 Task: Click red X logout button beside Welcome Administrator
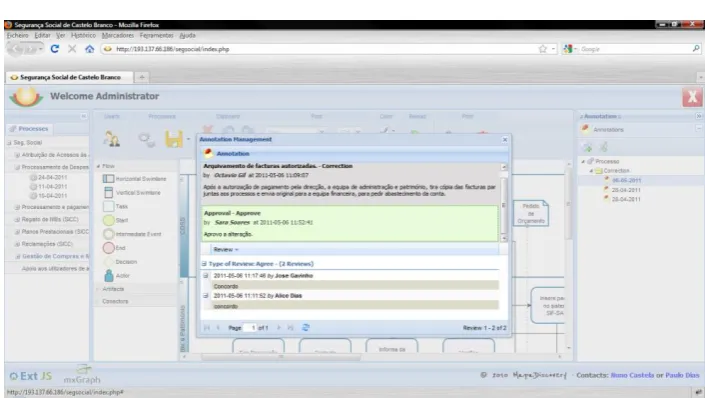692,96
